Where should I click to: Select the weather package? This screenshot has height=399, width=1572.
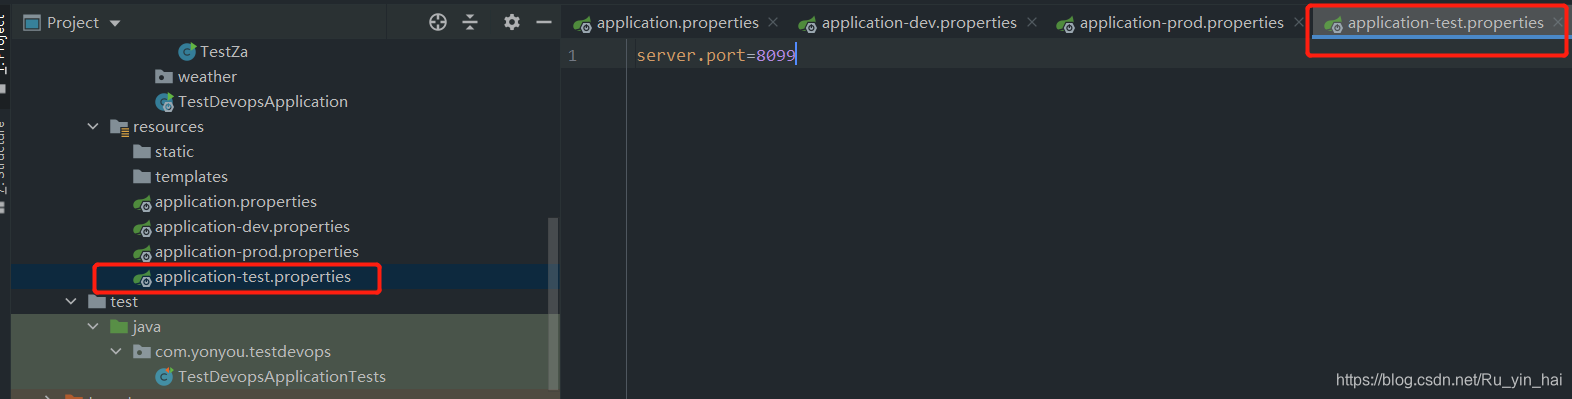[207, 76]
